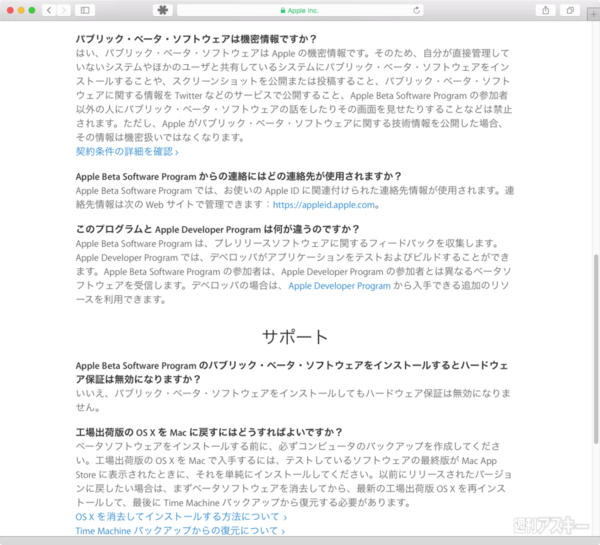Viewport: 600px width, 545px height.
Task: Reload the page with the refresh icon
Action: [417, 10]
